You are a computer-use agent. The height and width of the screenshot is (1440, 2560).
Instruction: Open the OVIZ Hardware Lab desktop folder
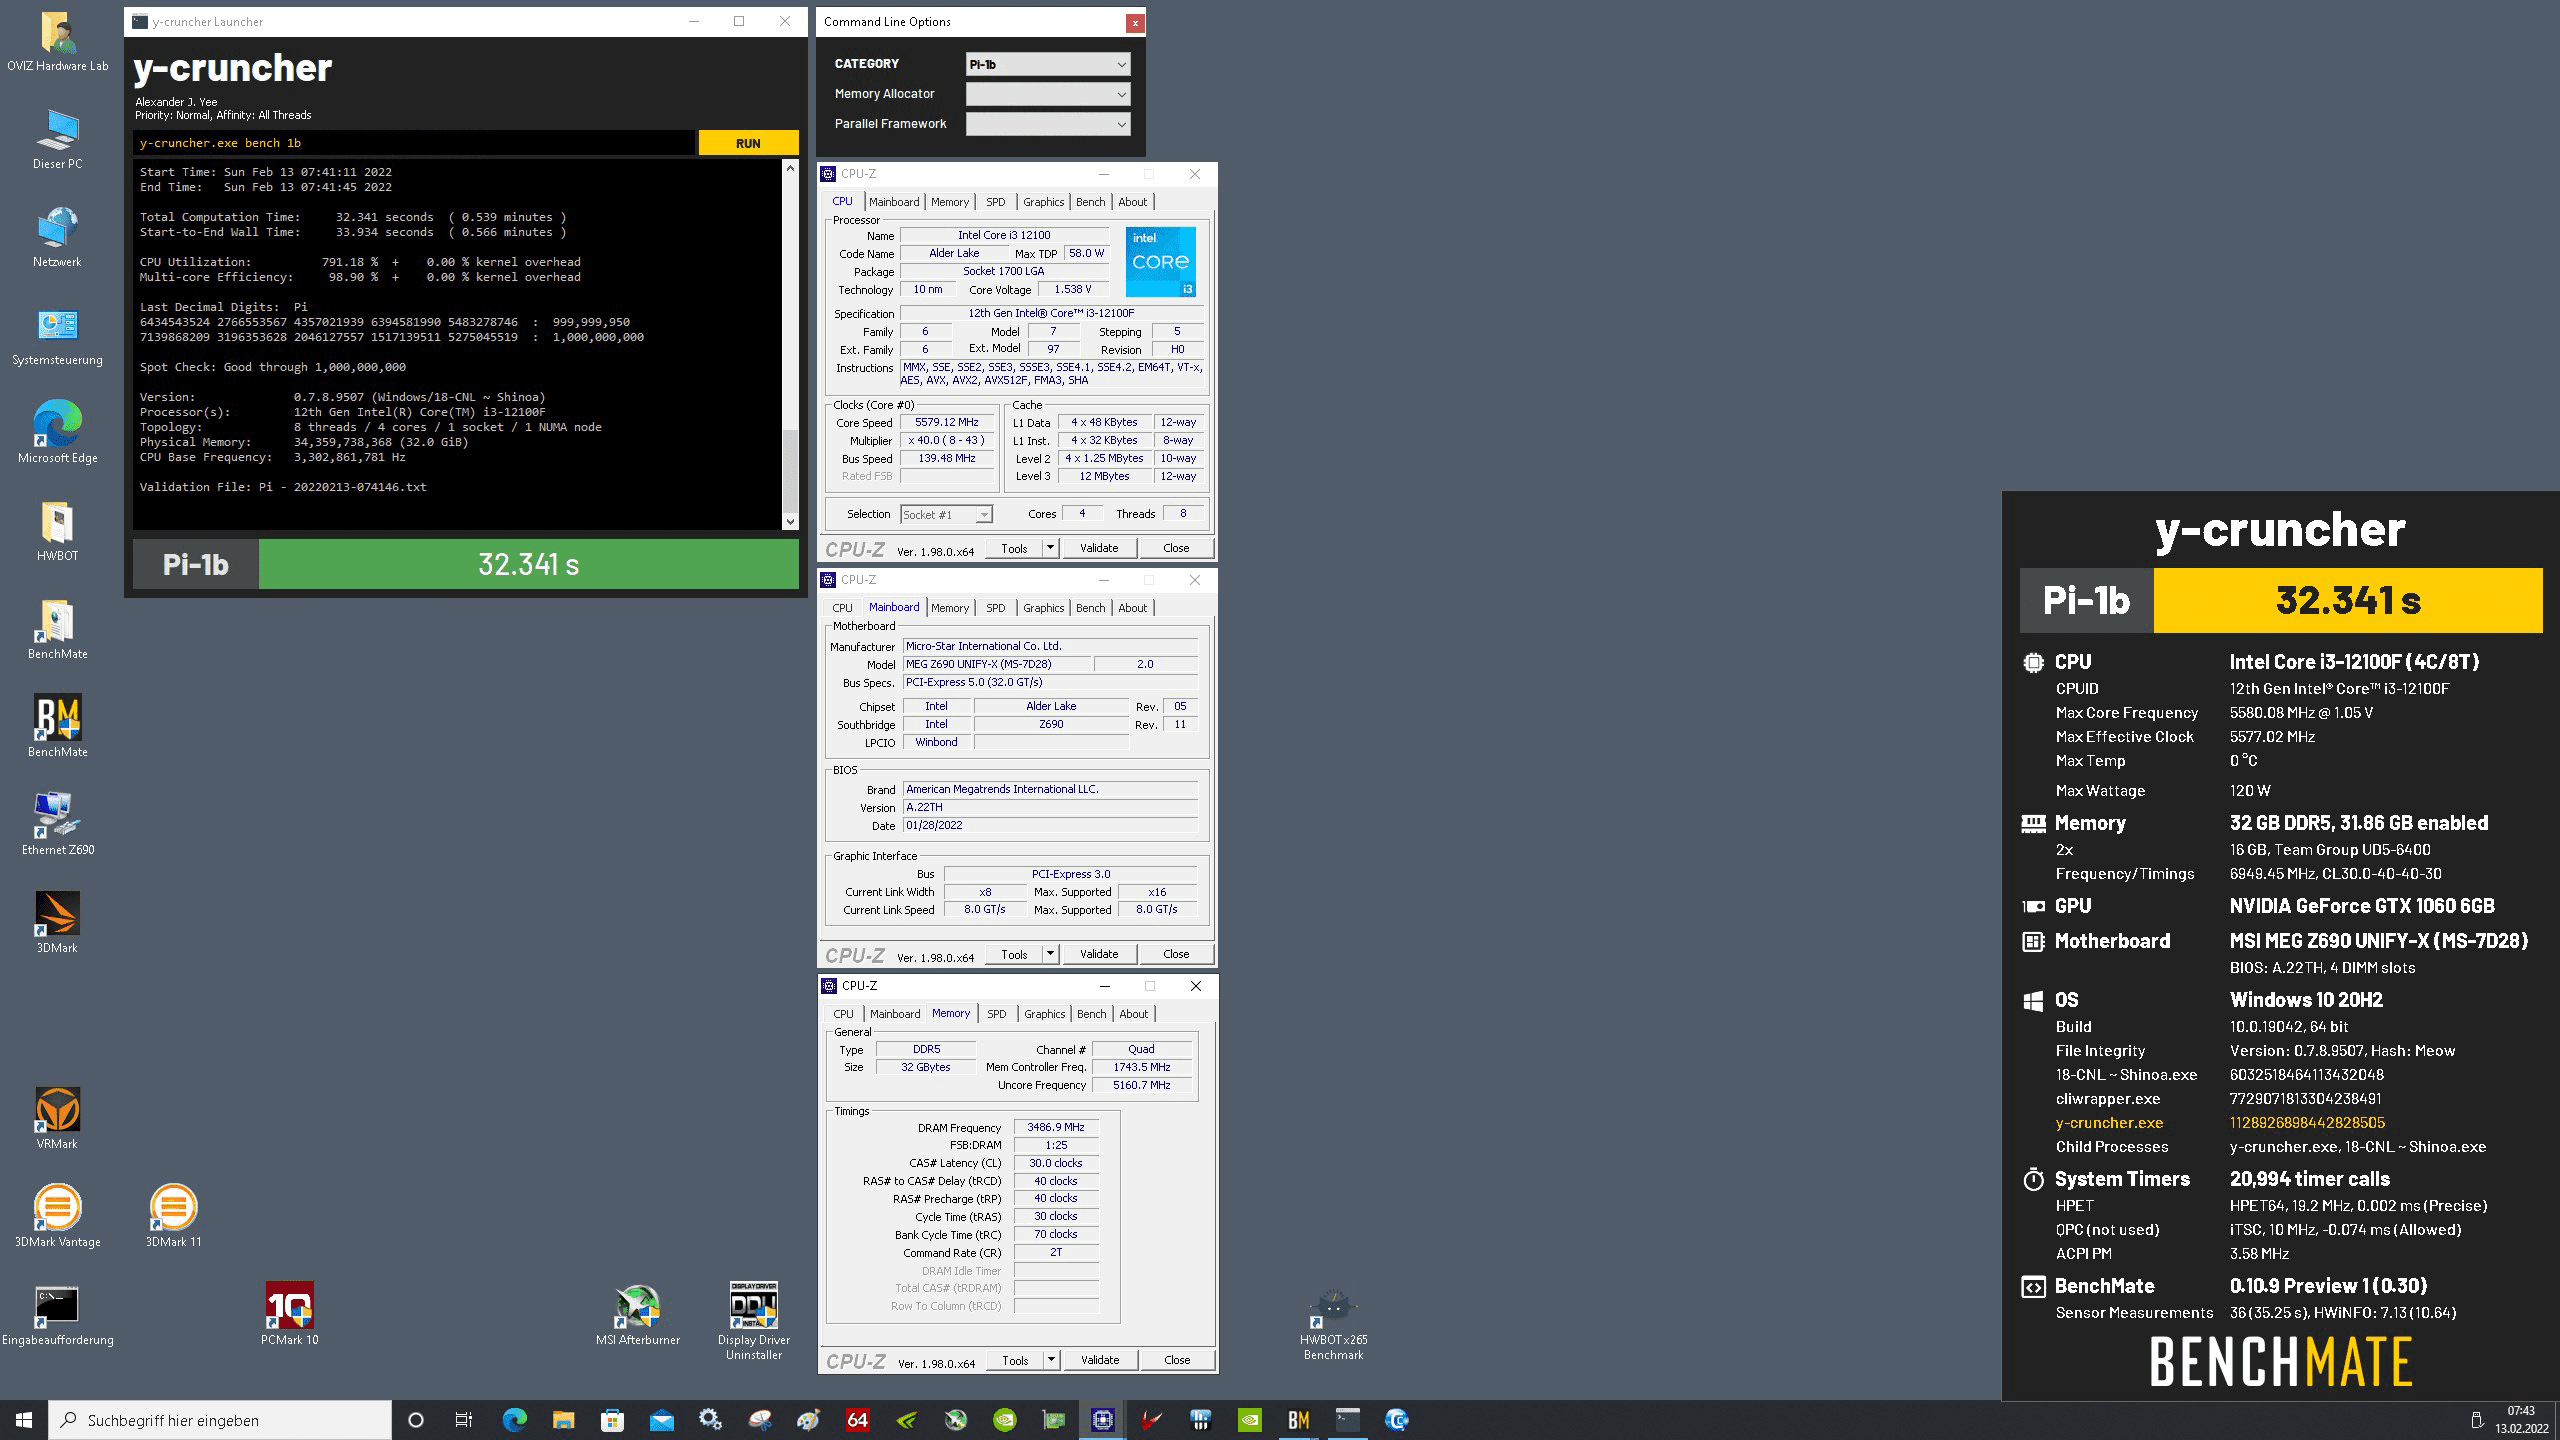tap(57, 42)
